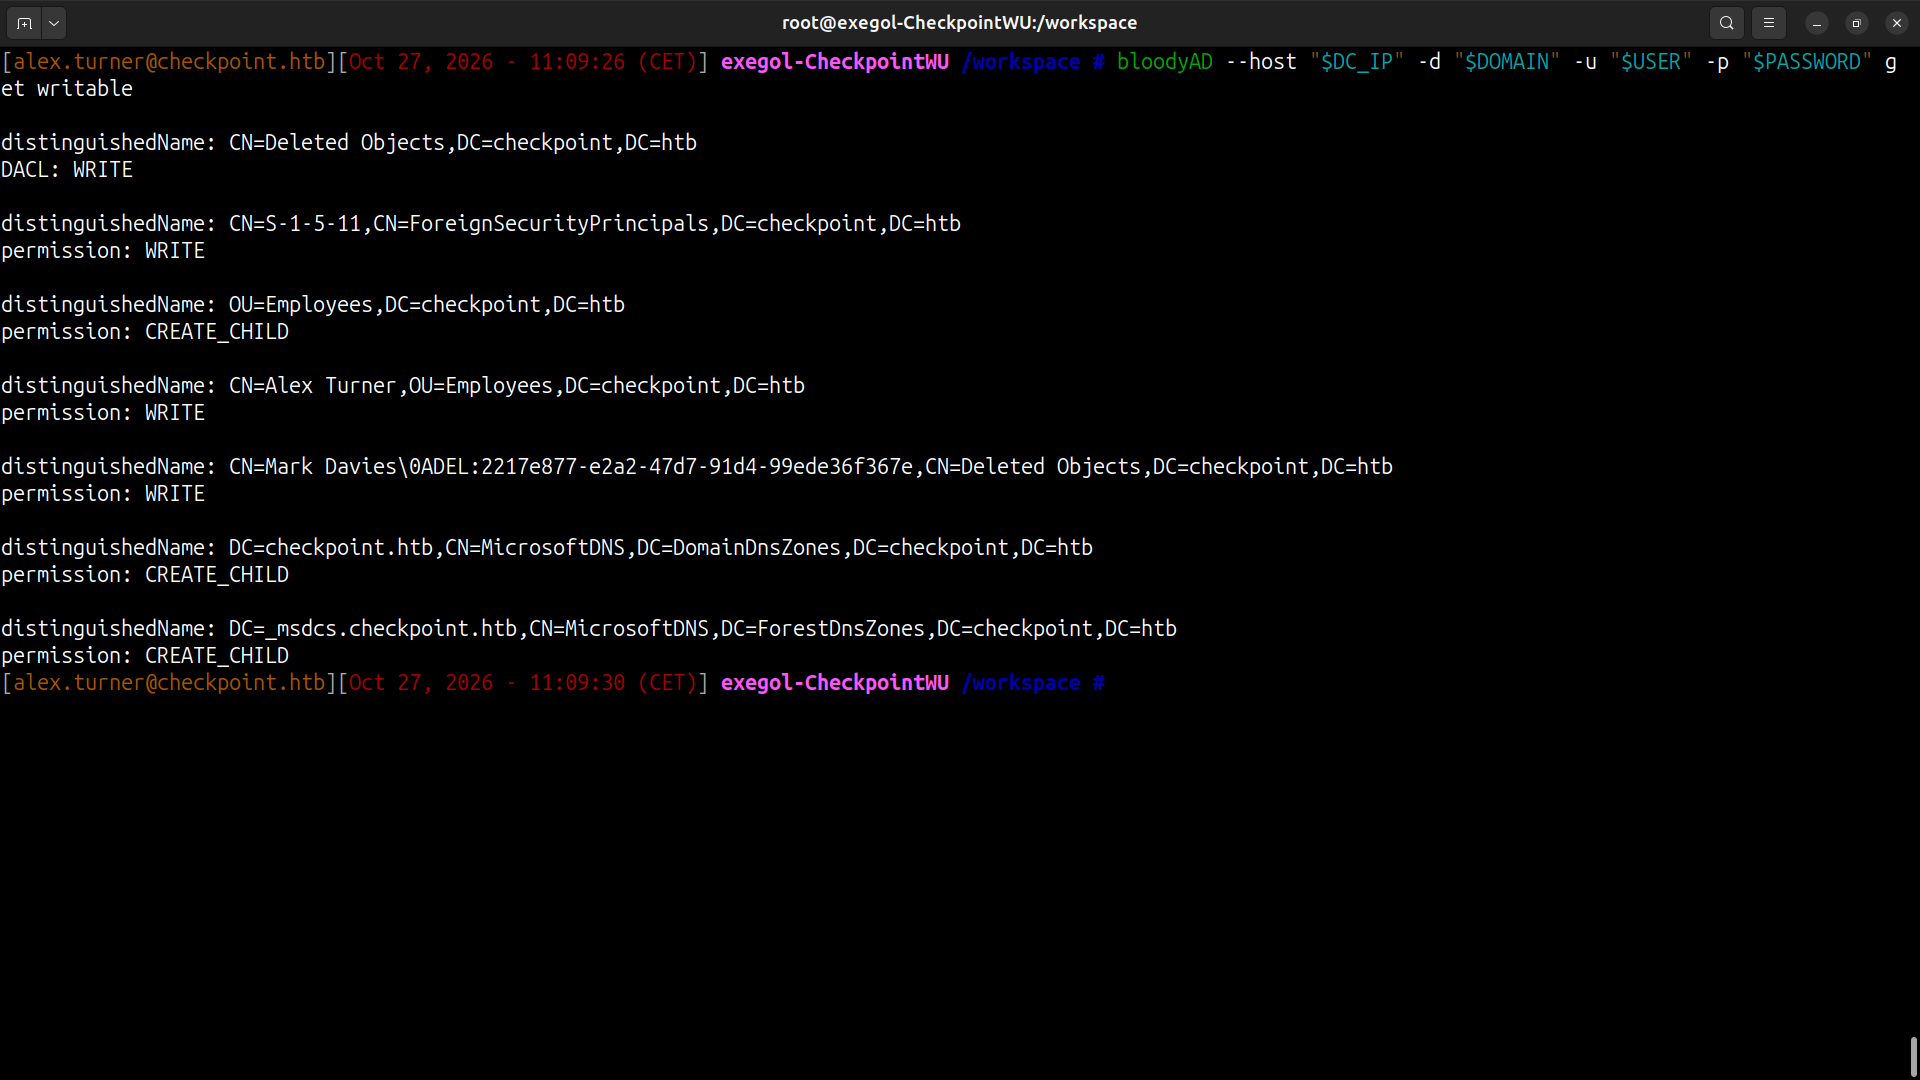The image size is (1920, 1080).
Task: Click the CN=Alex Turner distinguishedName line
Action: [x=403, y=386]
